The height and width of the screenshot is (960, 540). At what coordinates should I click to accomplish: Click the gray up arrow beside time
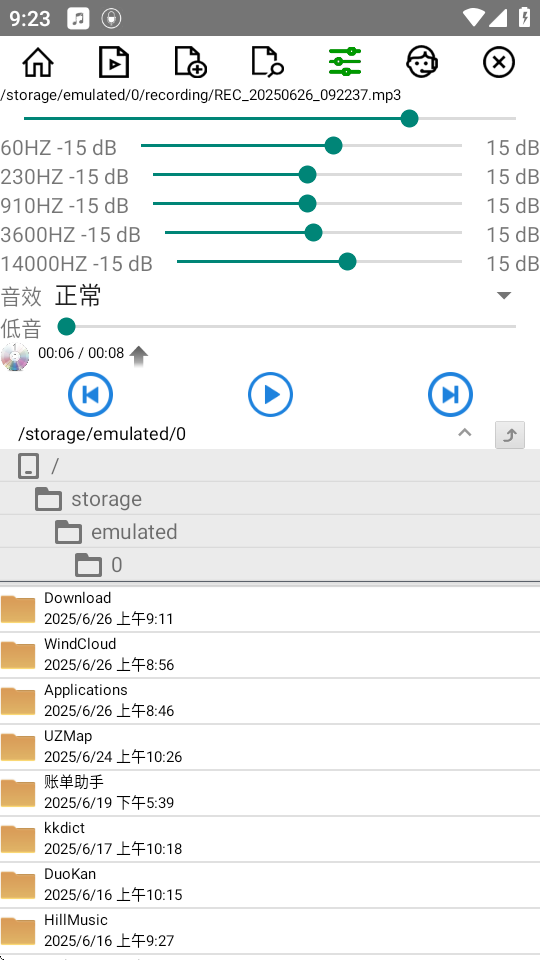point(139,356)
